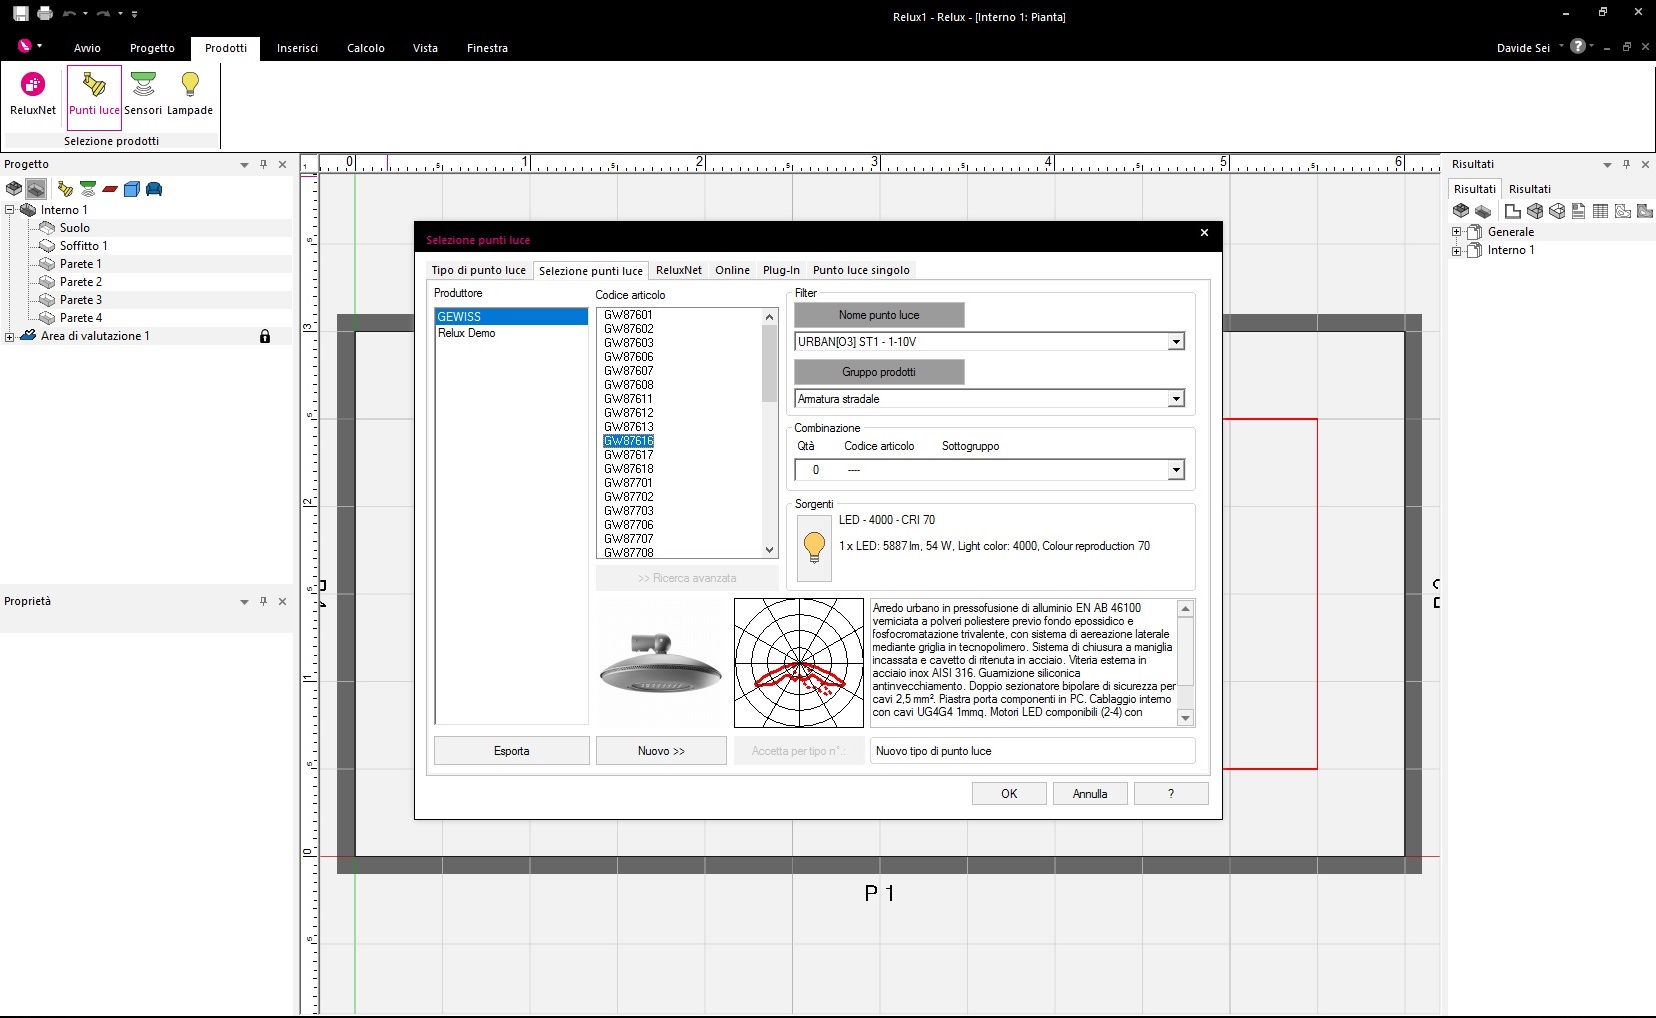Open the Sensori product selector

click(143, 95)
